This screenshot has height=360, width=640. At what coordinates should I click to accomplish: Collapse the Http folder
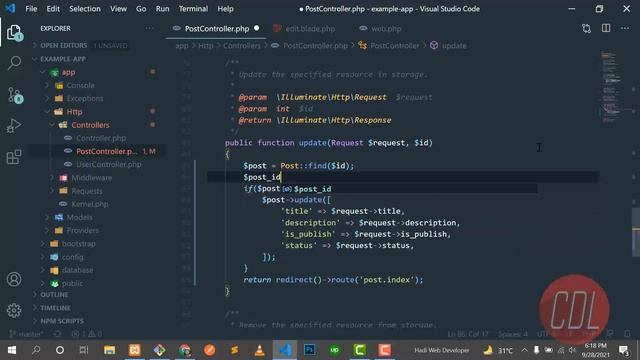click(74, 111)
